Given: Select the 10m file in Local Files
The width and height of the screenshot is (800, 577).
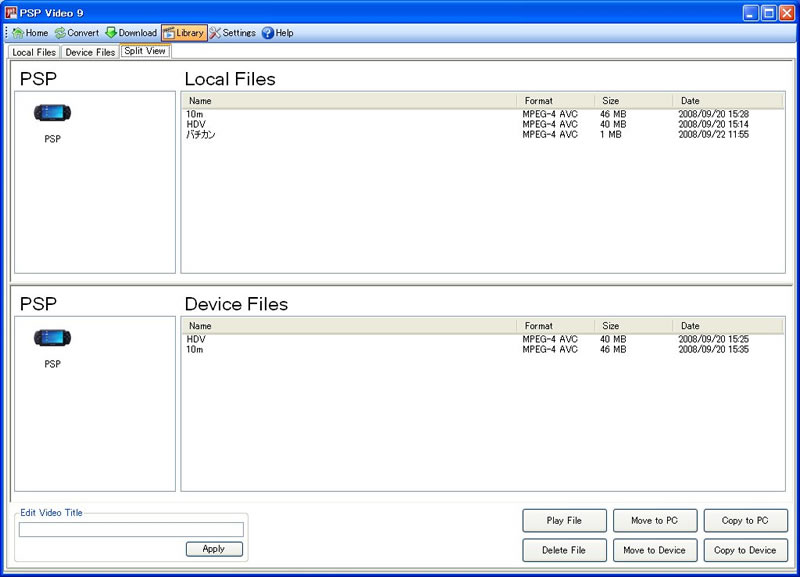Looking at the screenshot, I should (x=194, y=114).
